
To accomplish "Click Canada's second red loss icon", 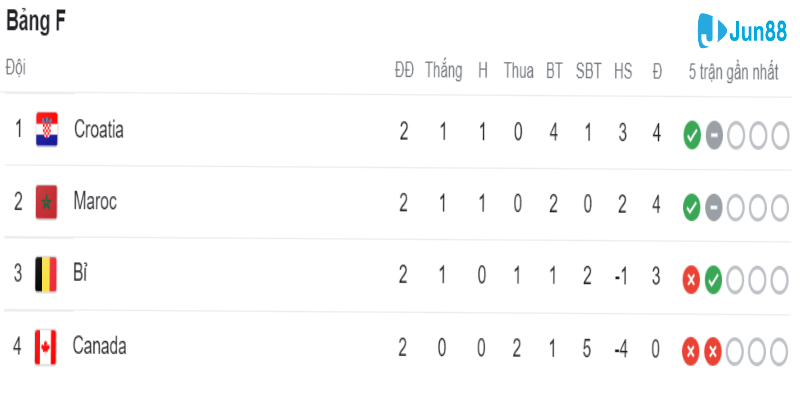I will pyautogui.click(x=713, y=351).
